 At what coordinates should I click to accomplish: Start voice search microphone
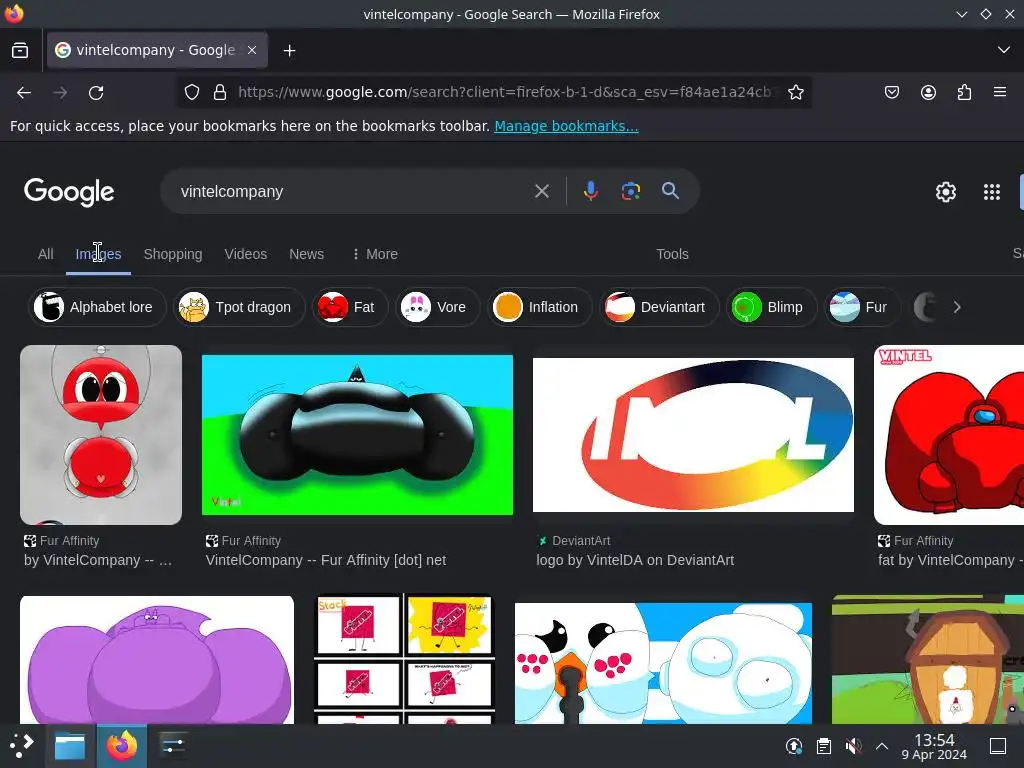click(x=590, y=191)
